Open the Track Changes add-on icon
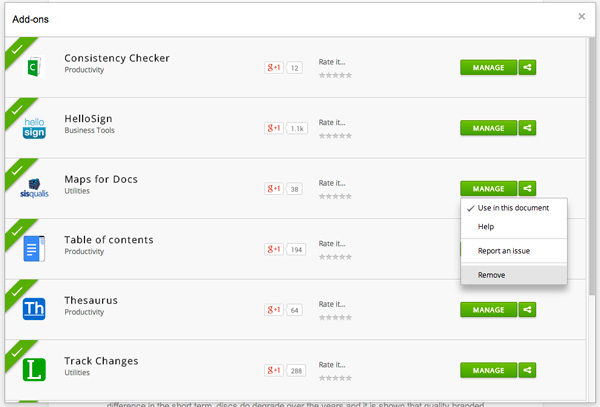The height and width of the screenshot is (407, 600). coord(34,370)
